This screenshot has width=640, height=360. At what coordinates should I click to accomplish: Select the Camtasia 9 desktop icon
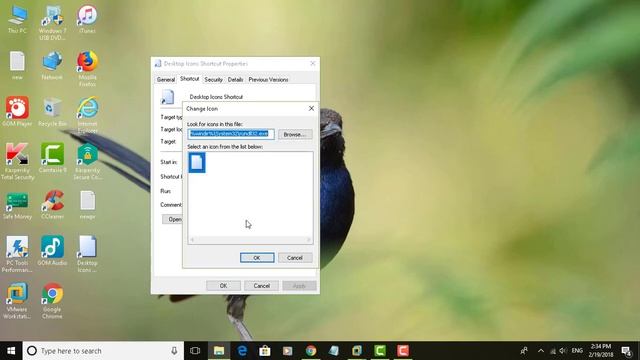[x=52, y=158]
